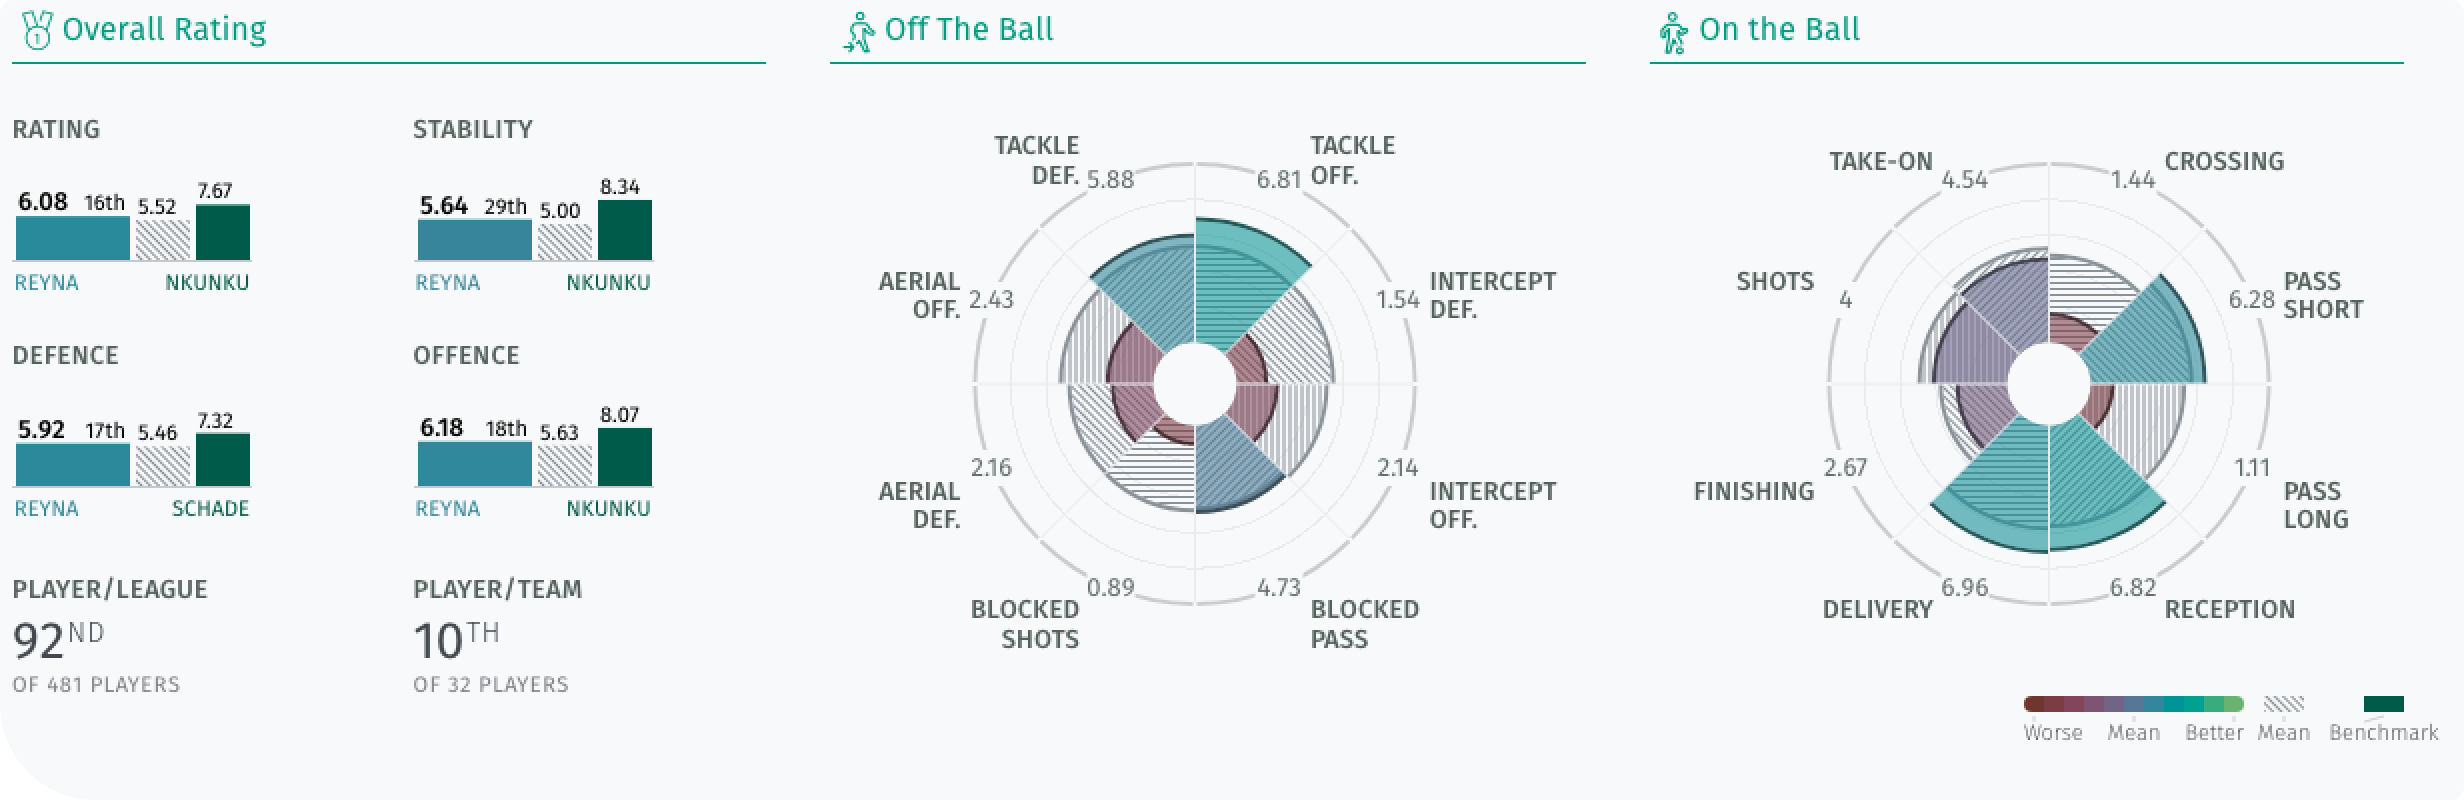Image resolution: width=2464 pixels, height=800 pixels.
Task: Click the dark green Benchmark legend icon
Action: 2383,704
